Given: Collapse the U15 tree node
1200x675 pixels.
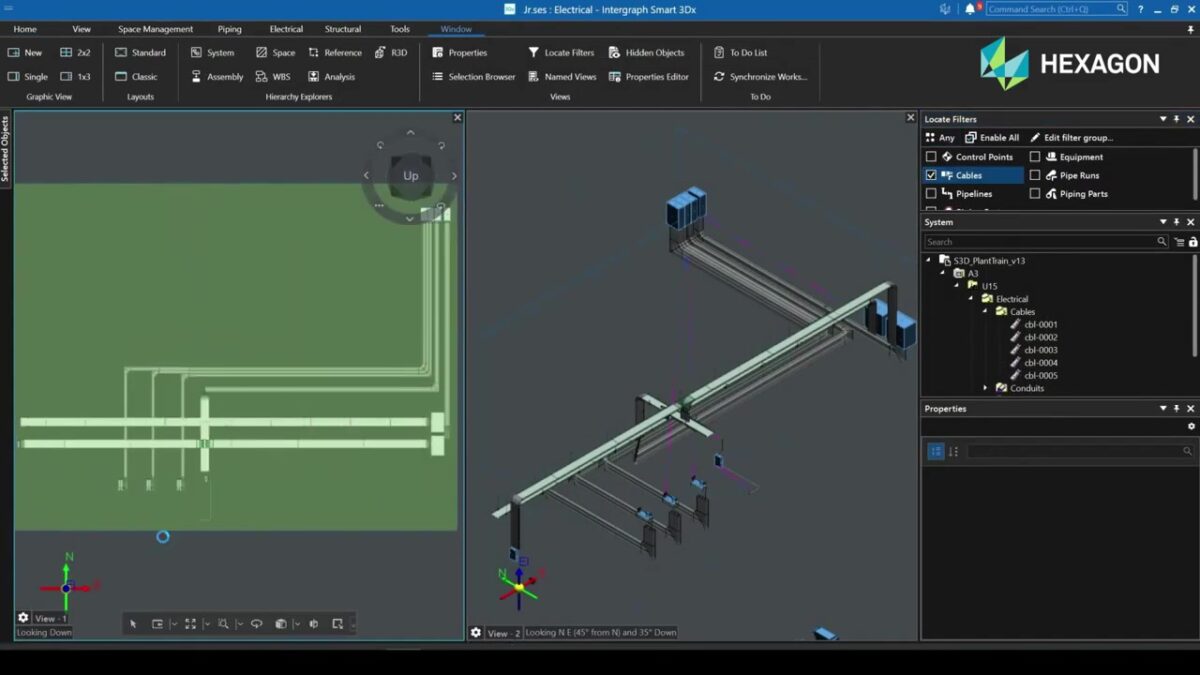Looking at the screenshot, I should pos(956,286).
